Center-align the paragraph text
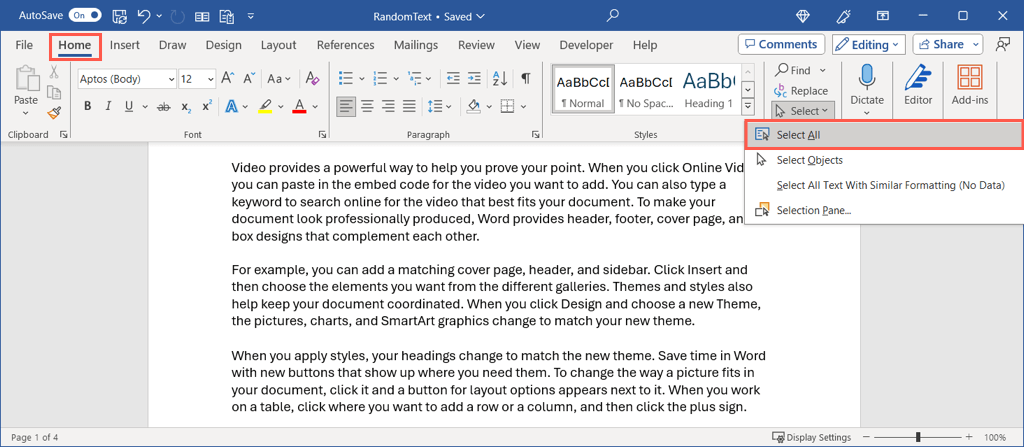This screenshot has width=1024, height=447. [368, 106]
